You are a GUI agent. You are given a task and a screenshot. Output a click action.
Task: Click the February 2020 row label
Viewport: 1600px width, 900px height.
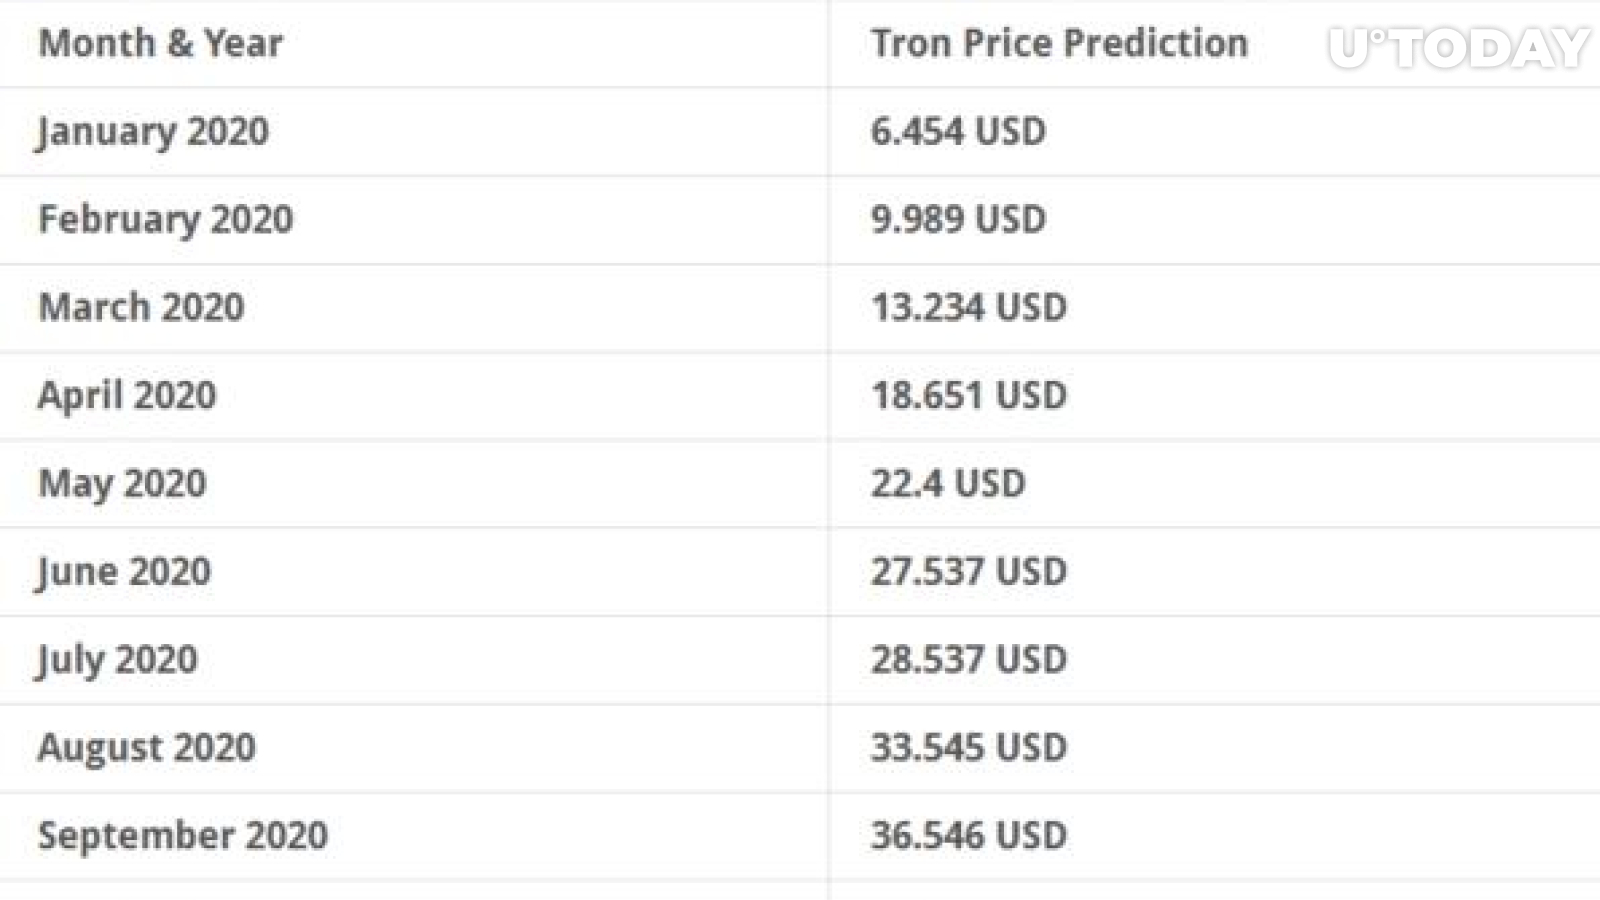[166, 220]
